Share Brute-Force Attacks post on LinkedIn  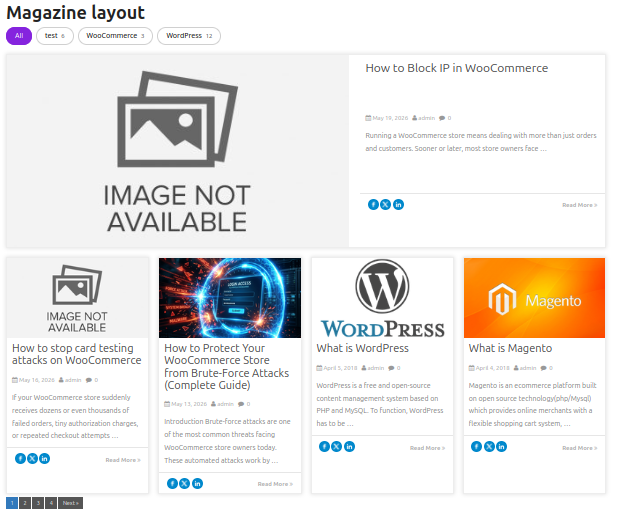197,483
